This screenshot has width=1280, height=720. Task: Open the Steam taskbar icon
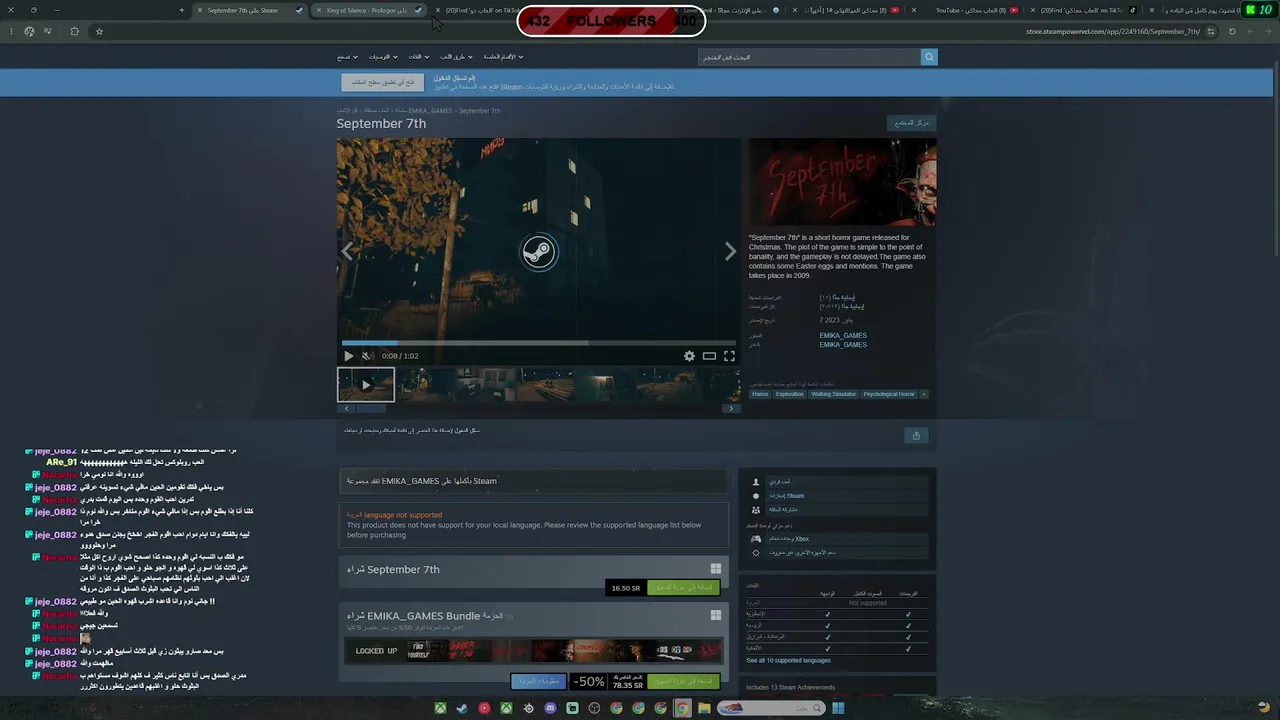tap(462, 708)
